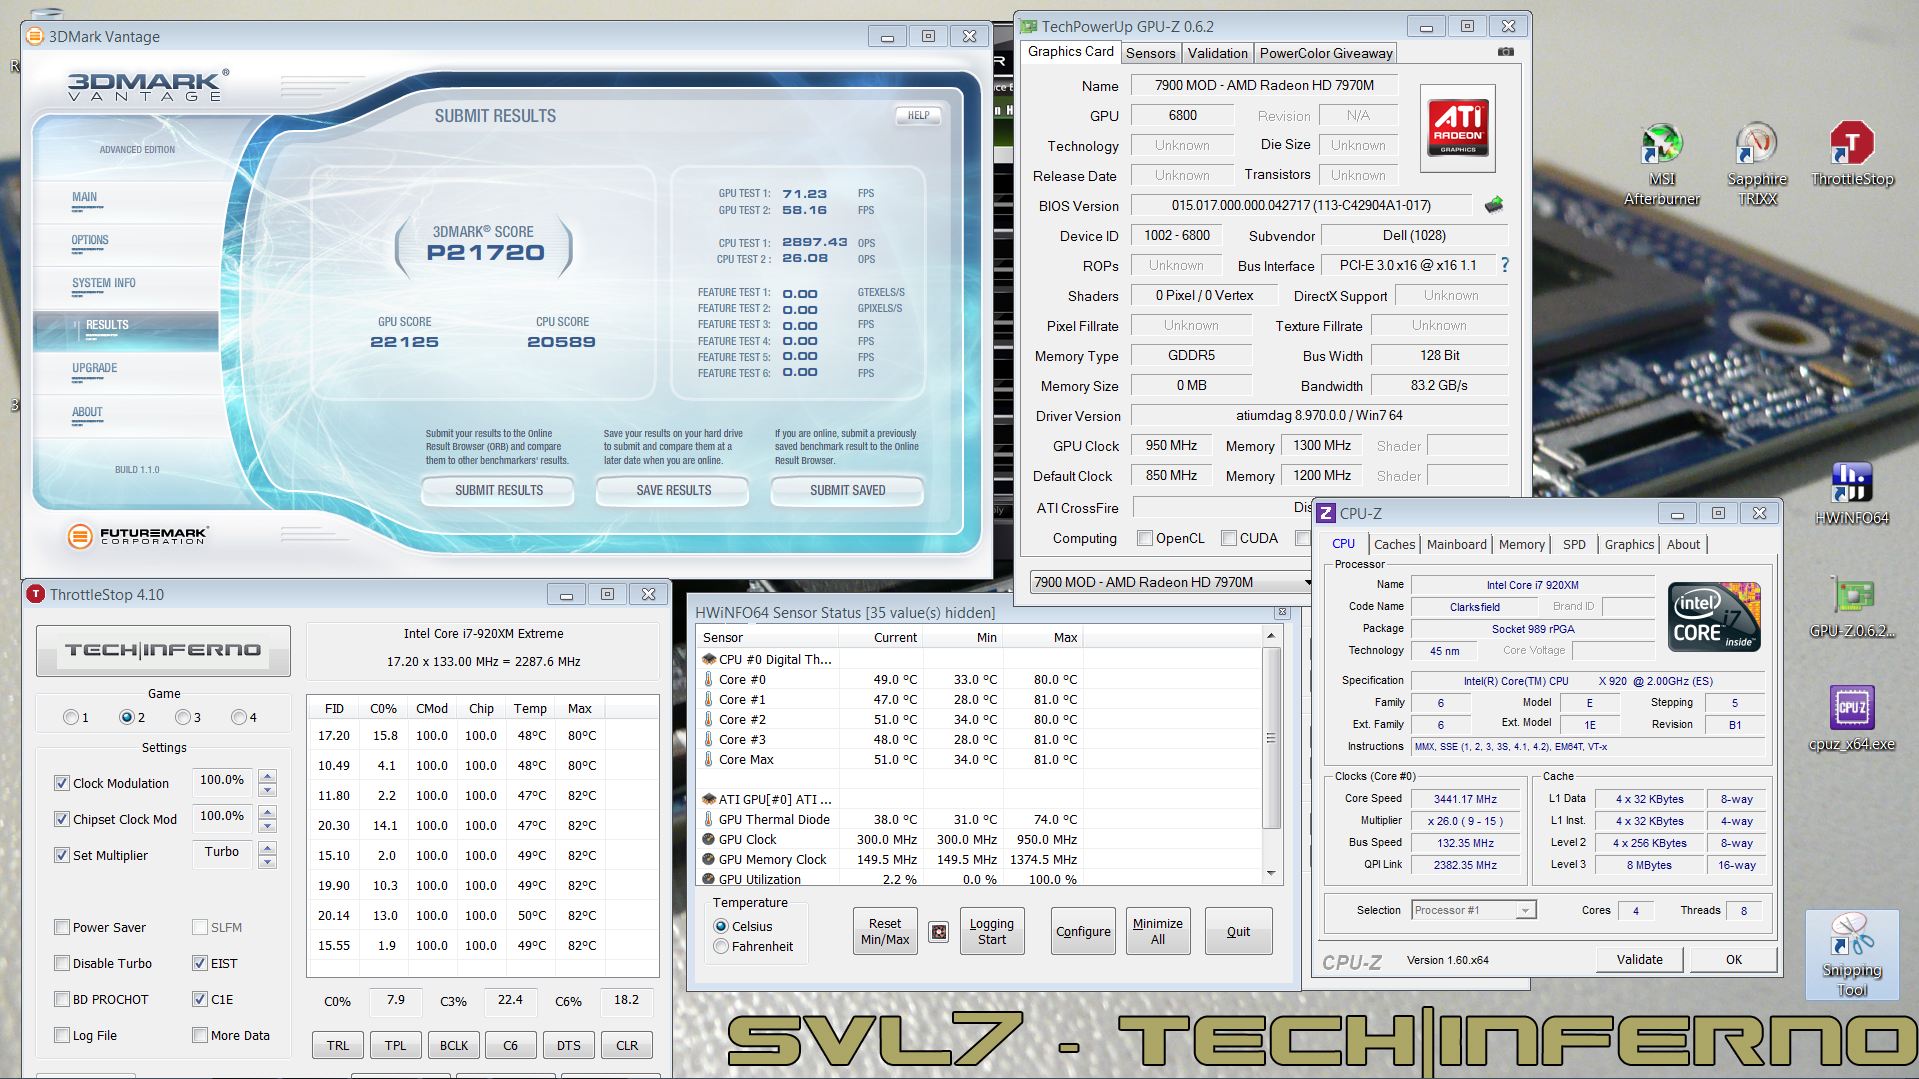Click HWiNFO64 sensor list scroll down arrow
The height and width of the screenshot is (1079, 1919).
pyautogui.click(x=1271, y=874)
